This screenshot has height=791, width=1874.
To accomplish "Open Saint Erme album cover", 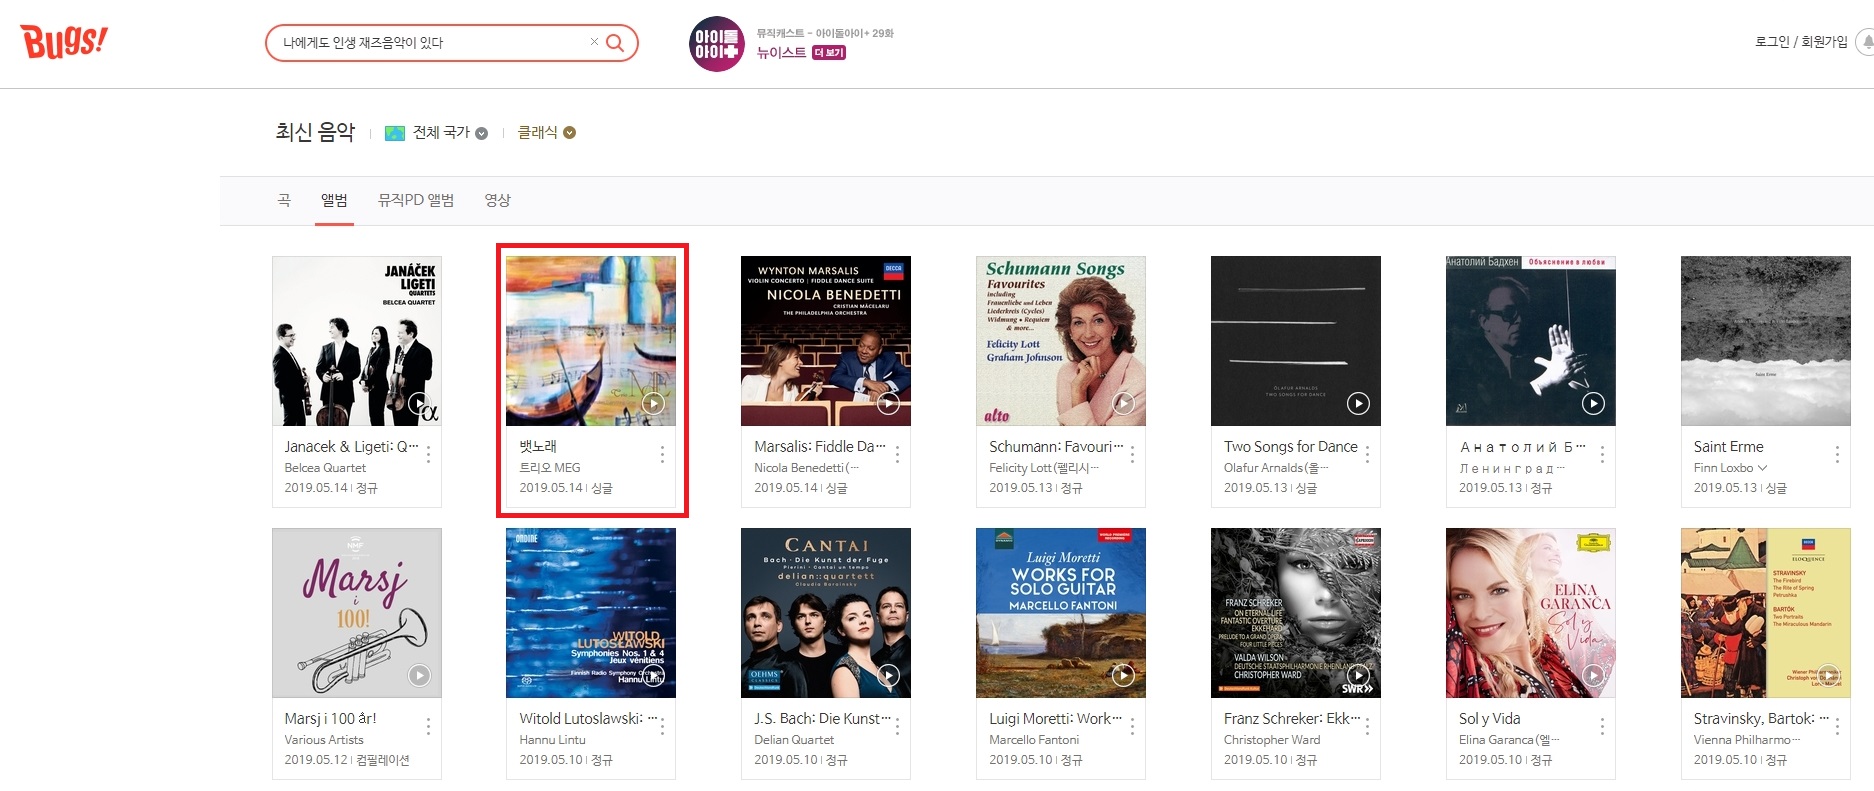I will 1766,341.
